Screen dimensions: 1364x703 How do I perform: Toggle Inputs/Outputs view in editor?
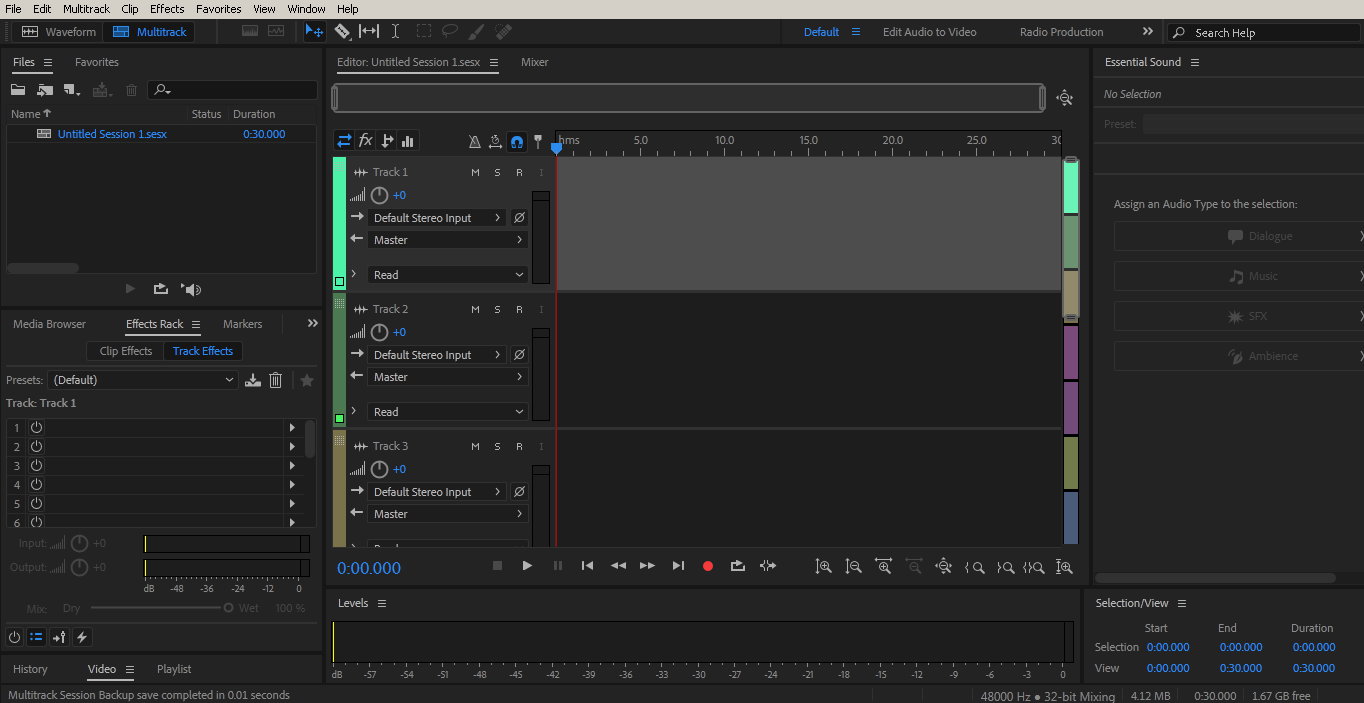coord(344,141)
